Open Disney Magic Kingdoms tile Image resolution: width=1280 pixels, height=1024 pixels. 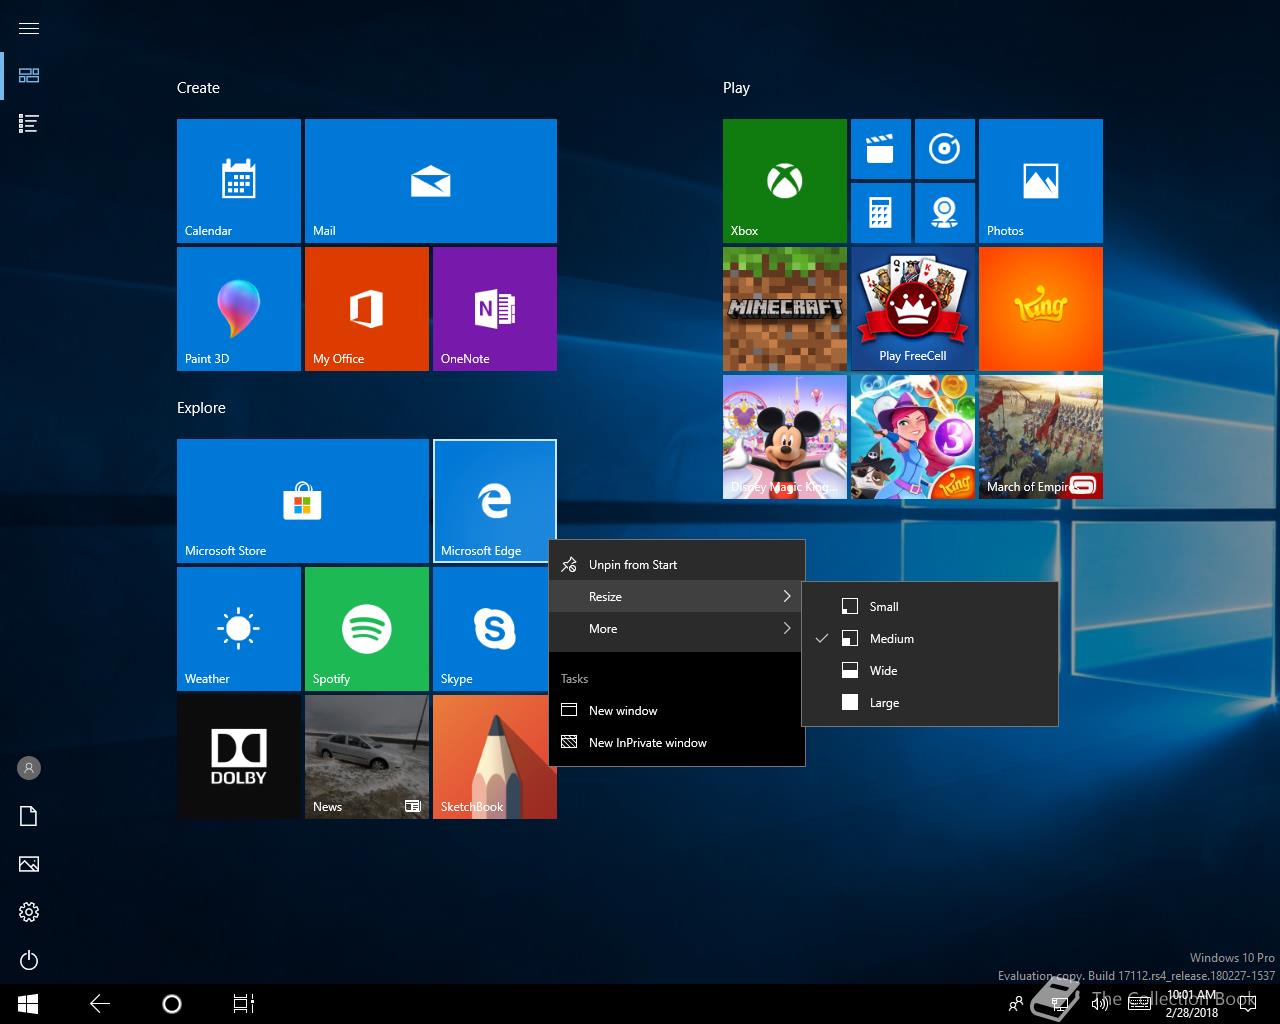(x=785, y=437)
